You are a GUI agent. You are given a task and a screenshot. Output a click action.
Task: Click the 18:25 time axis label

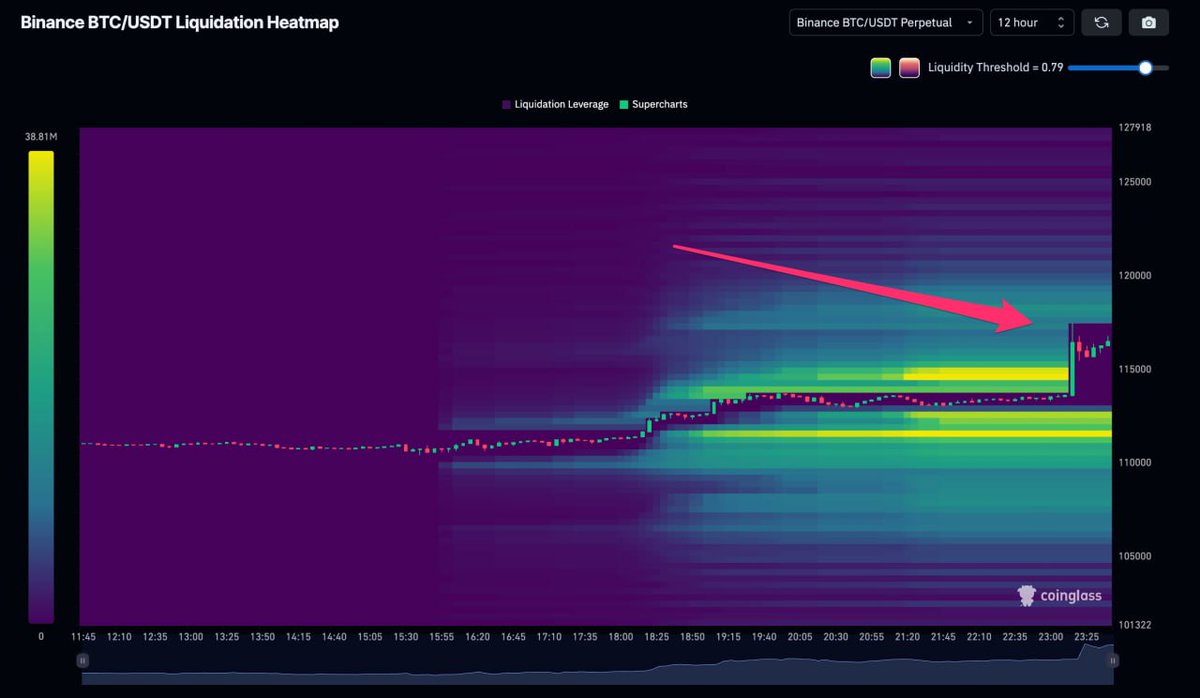click(656, 636)
